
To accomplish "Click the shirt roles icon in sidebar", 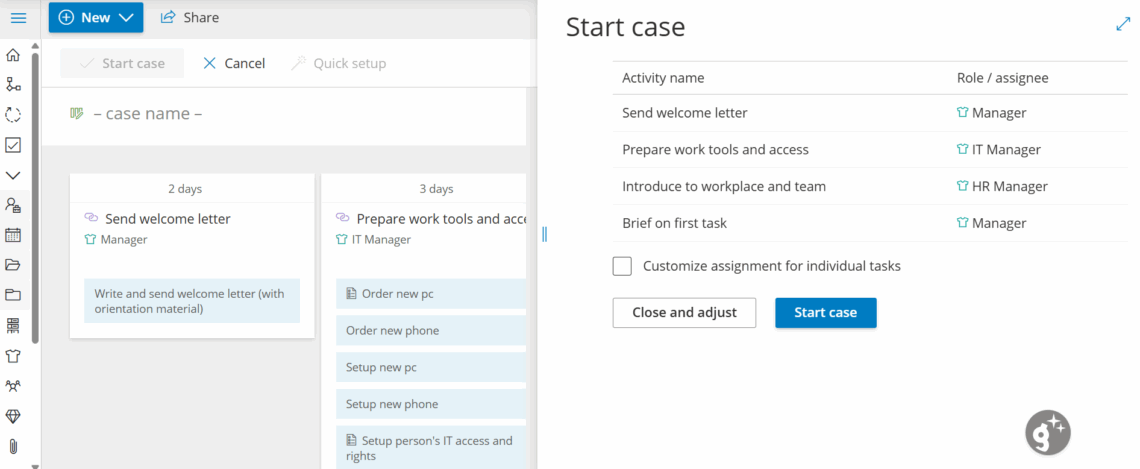I will coord(13,356).
